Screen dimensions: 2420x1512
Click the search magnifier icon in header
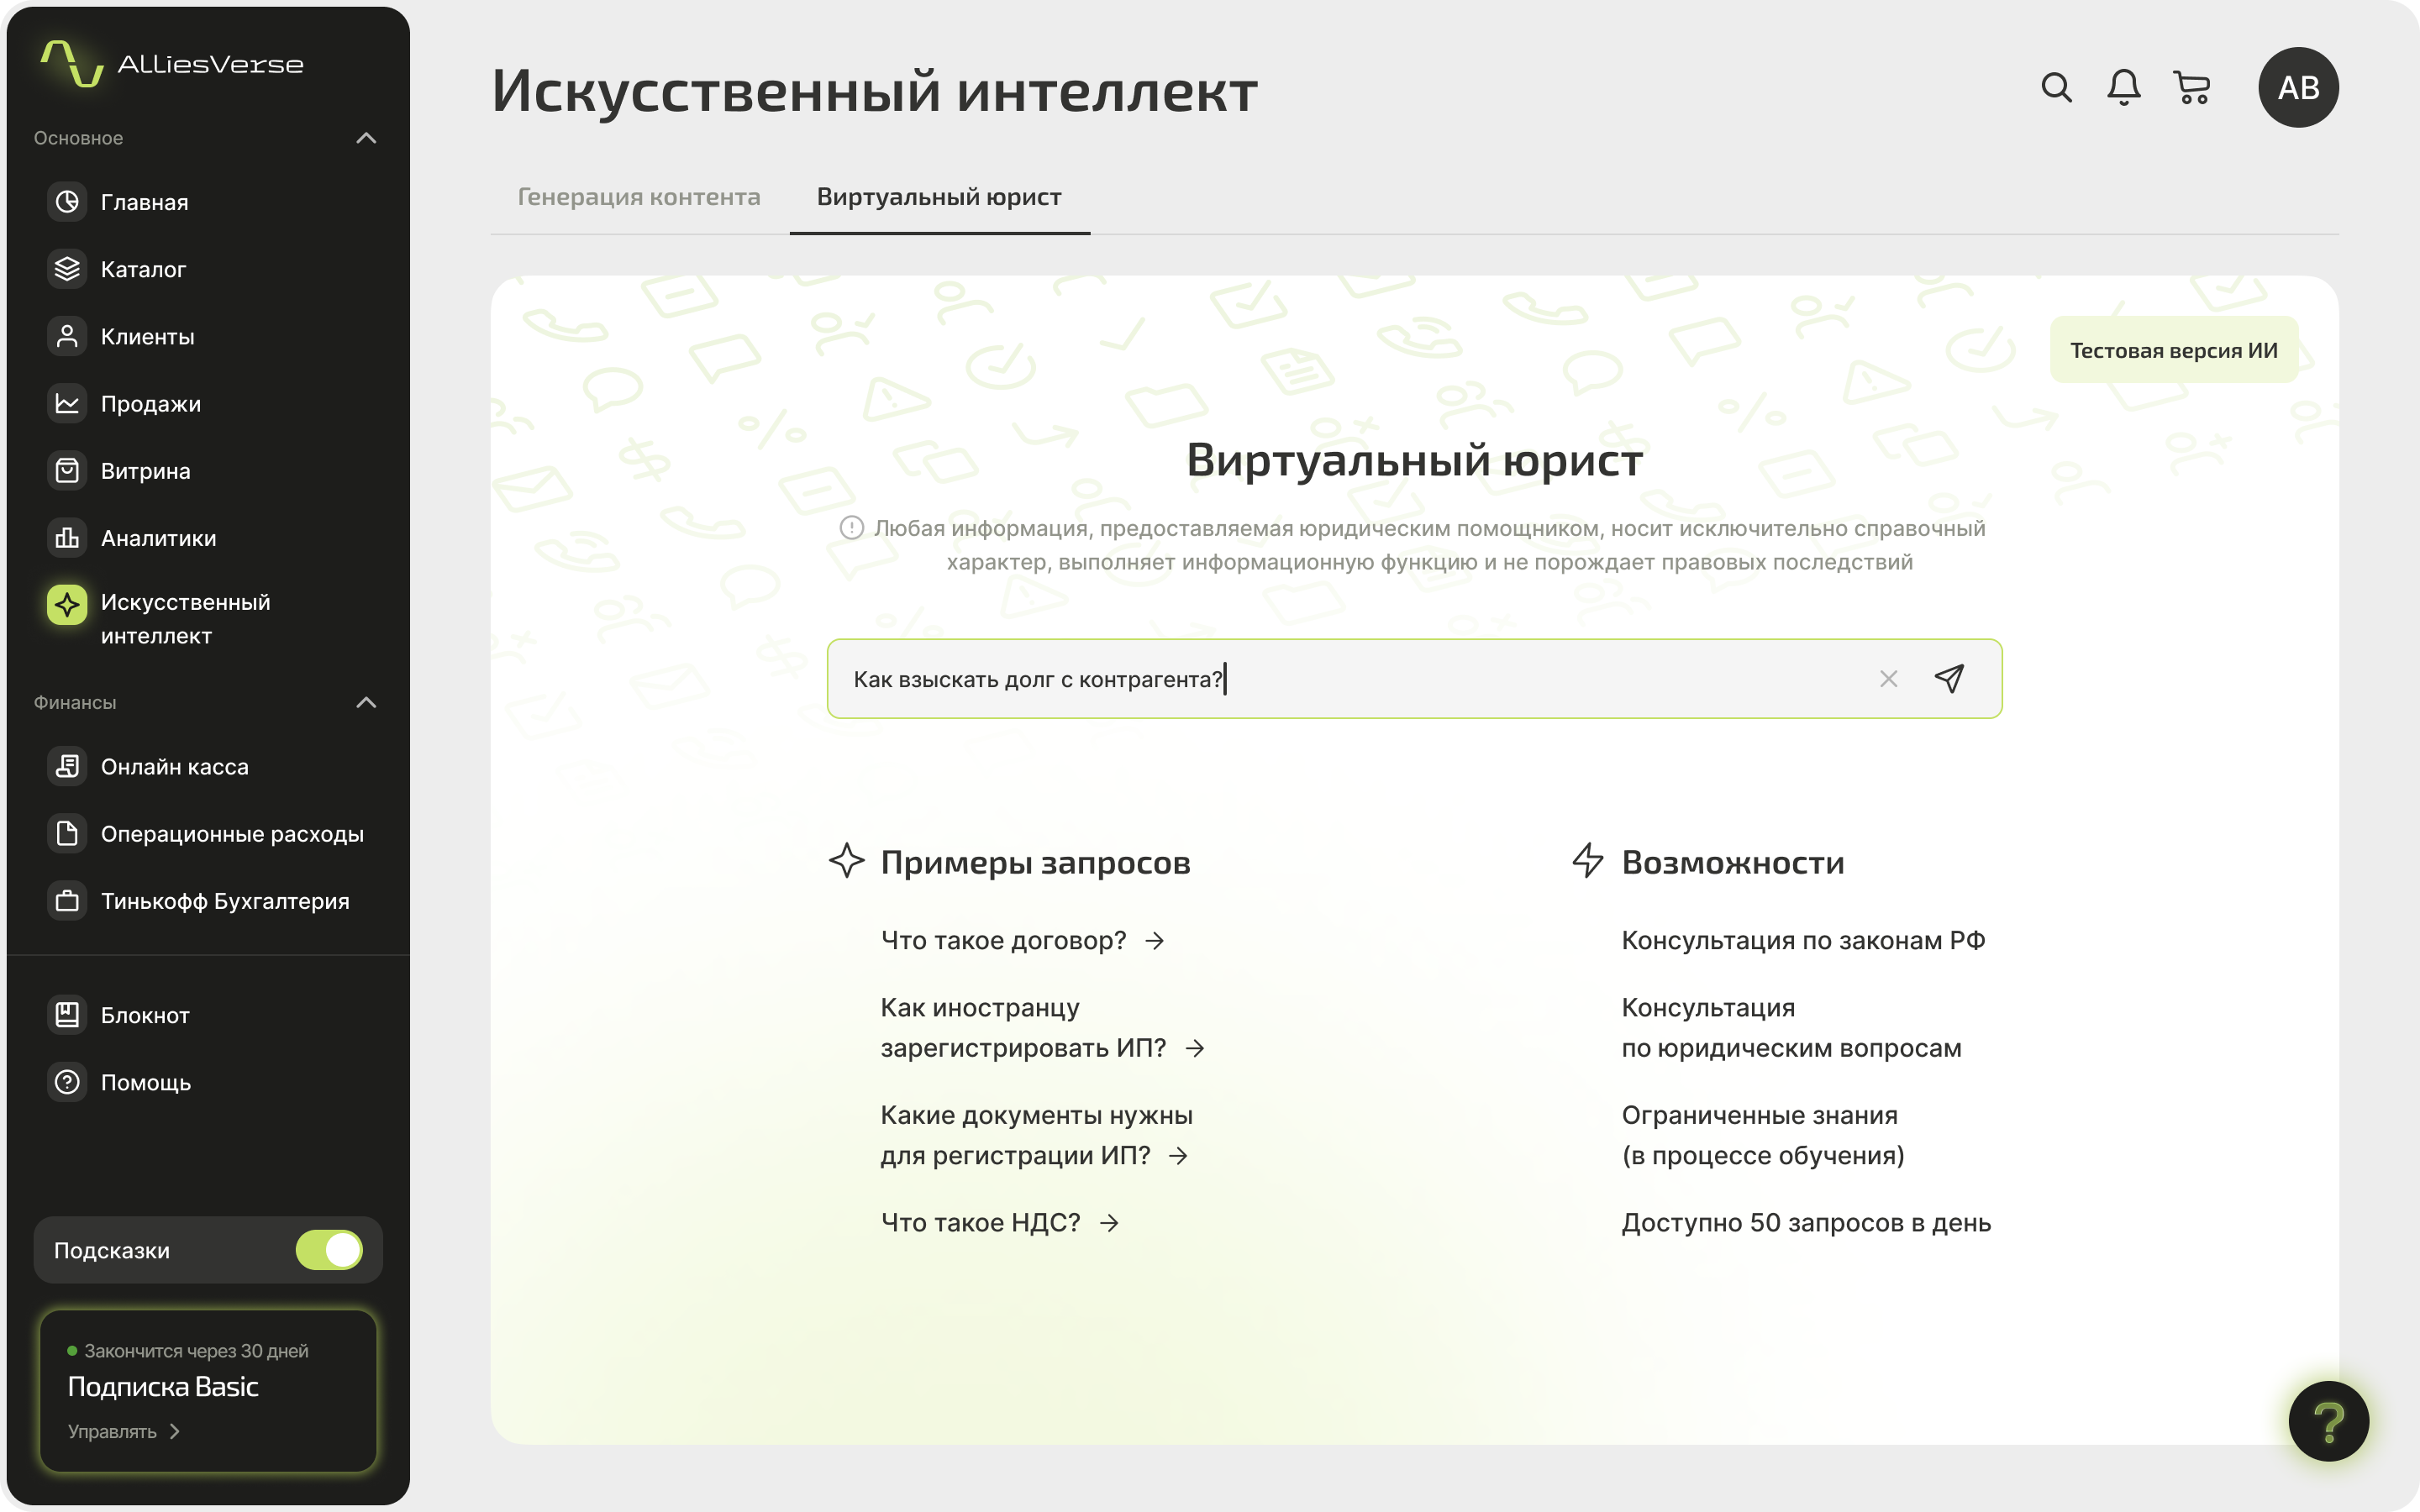(2056, 87)
